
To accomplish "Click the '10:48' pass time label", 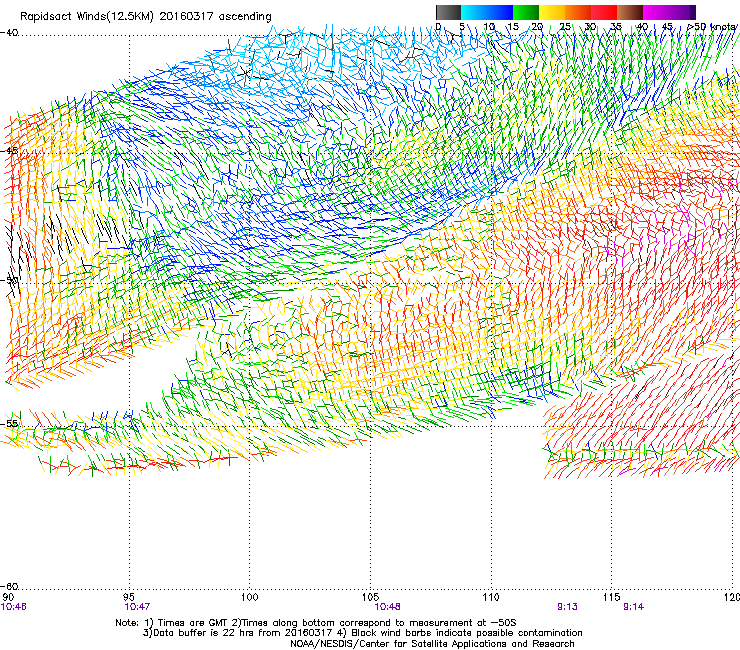I will [387, 607].
